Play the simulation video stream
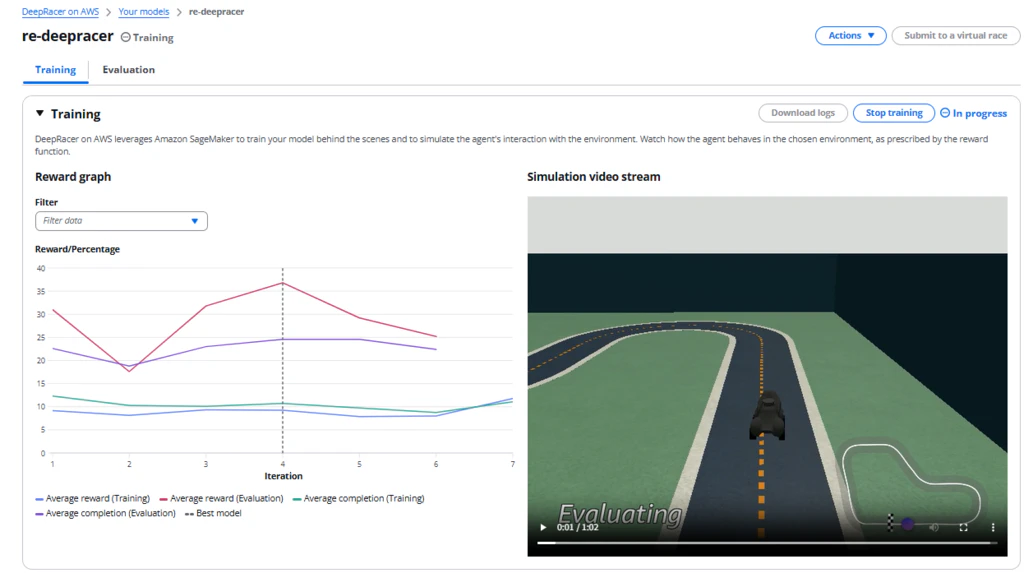 tap(543, 527)
